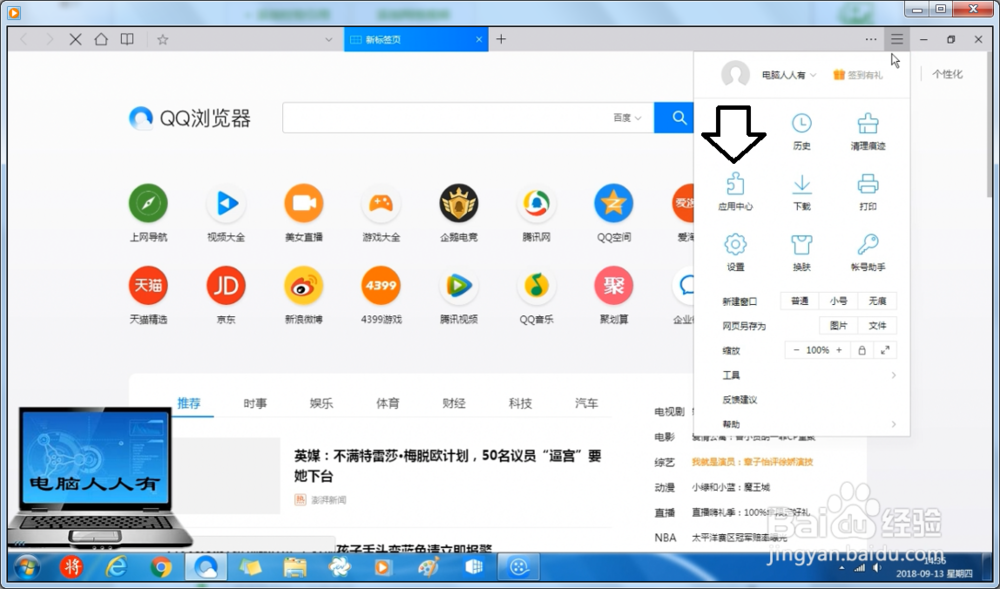Switch to the 体育 news tab
Screen dimensions: 1000x589
point(388,403)
